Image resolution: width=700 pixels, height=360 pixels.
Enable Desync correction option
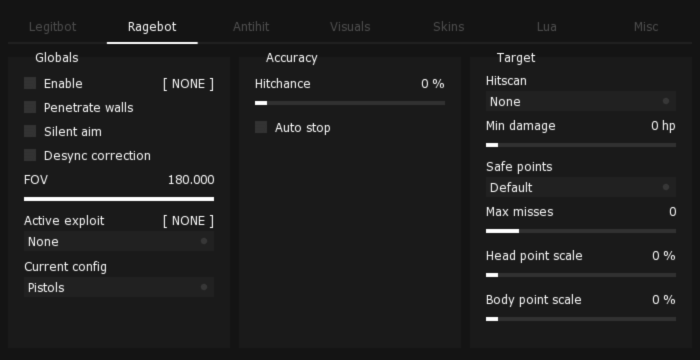[x=30, y=155]
